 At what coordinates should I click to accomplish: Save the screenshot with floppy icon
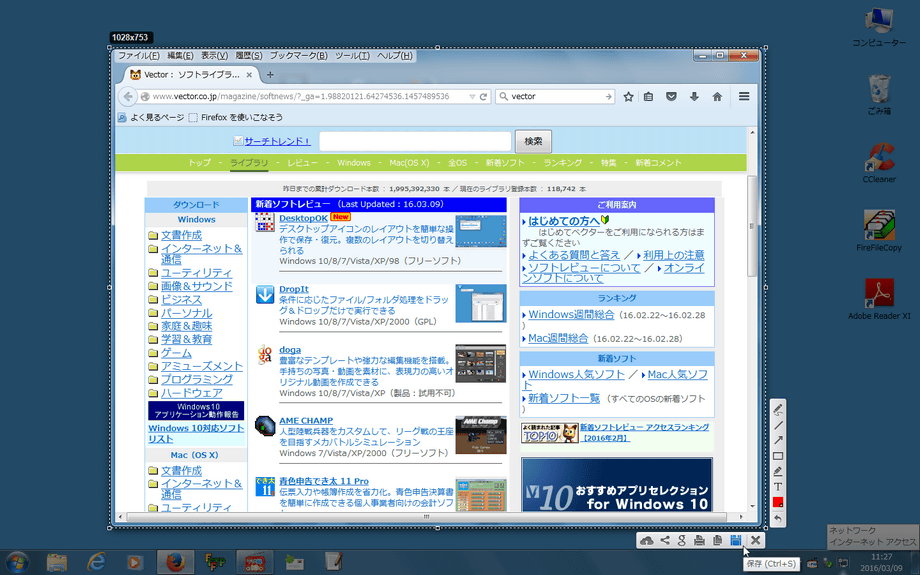(x=736, y=540)
